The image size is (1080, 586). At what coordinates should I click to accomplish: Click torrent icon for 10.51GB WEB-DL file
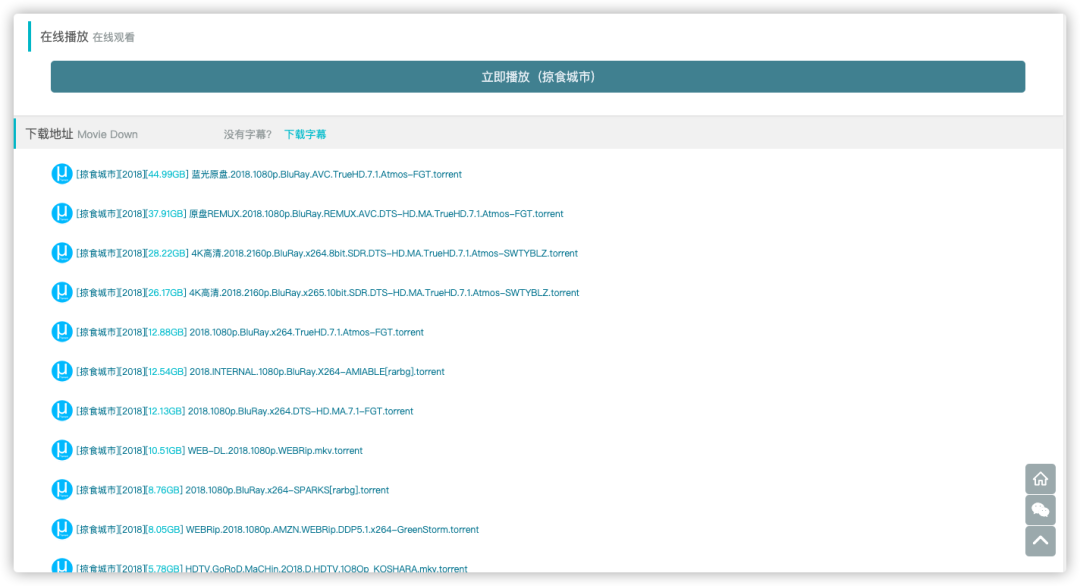tap(62, 450)
